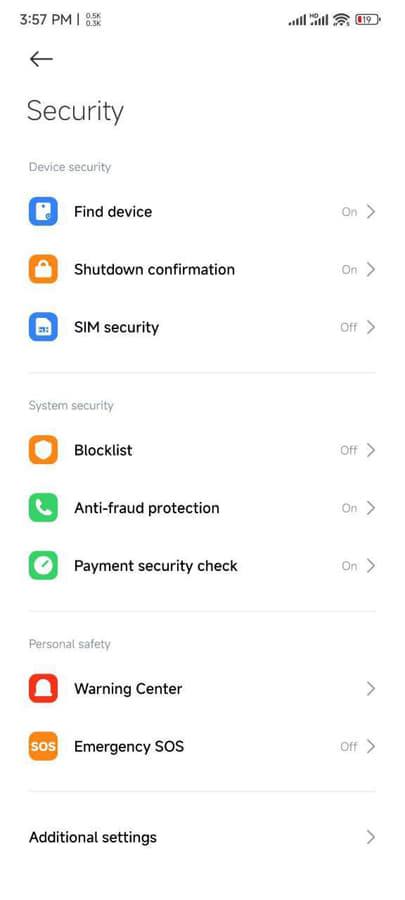The image size is (405, 900).
Task: Open Anti-fraud protection entry
Action: (x=202, y=508)
